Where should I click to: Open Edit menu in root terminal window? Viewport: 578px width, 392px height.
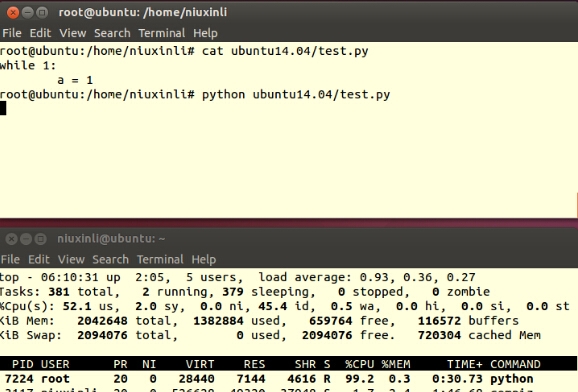point(40,33)
